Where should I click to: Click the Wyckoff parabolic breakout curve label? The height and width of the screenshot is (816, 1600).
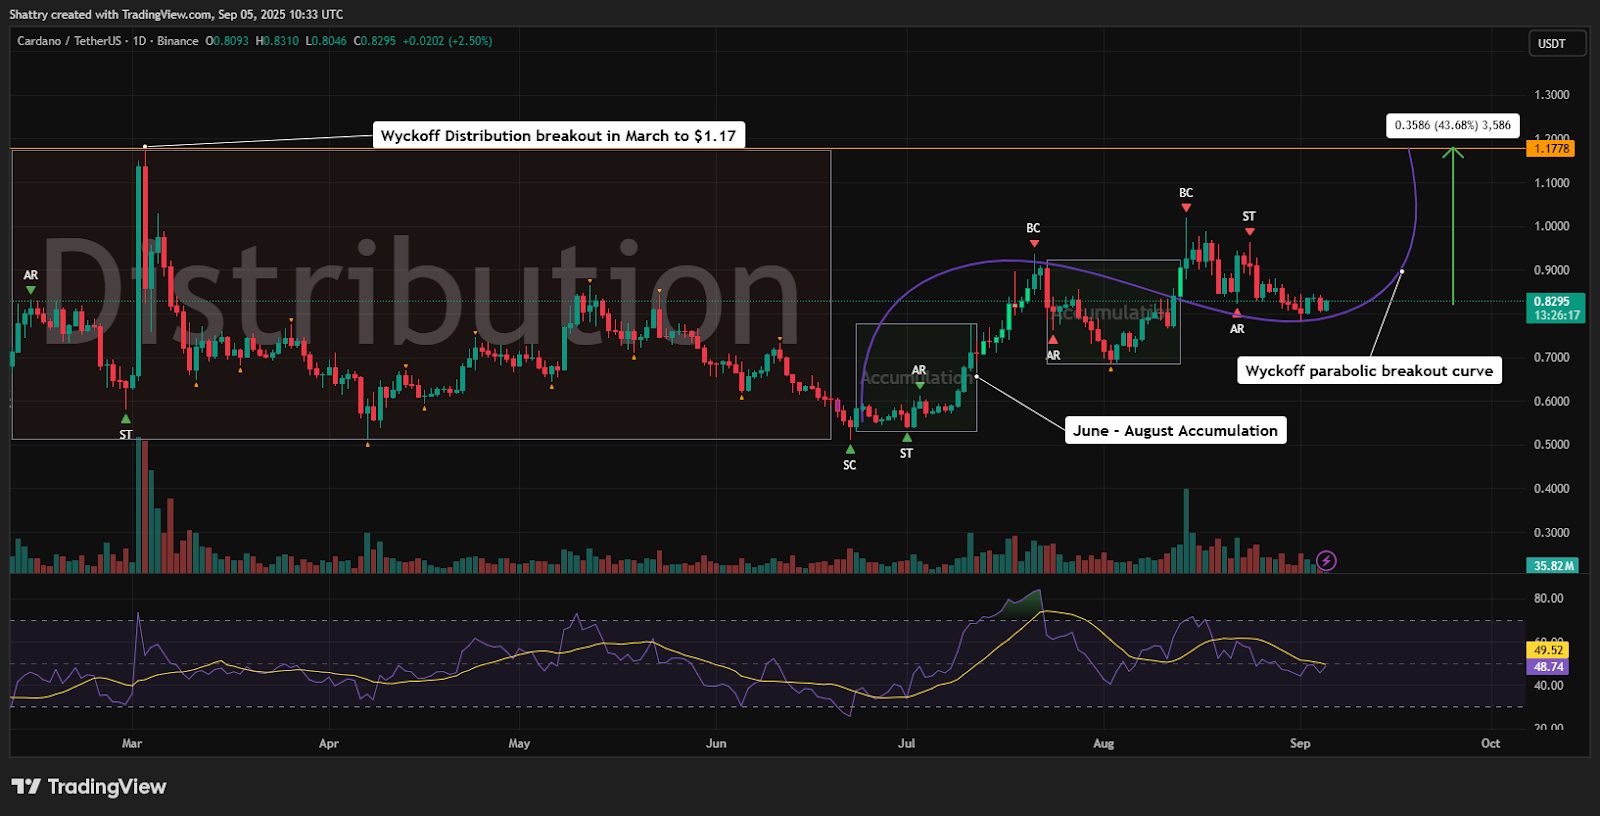[1368, 371]
